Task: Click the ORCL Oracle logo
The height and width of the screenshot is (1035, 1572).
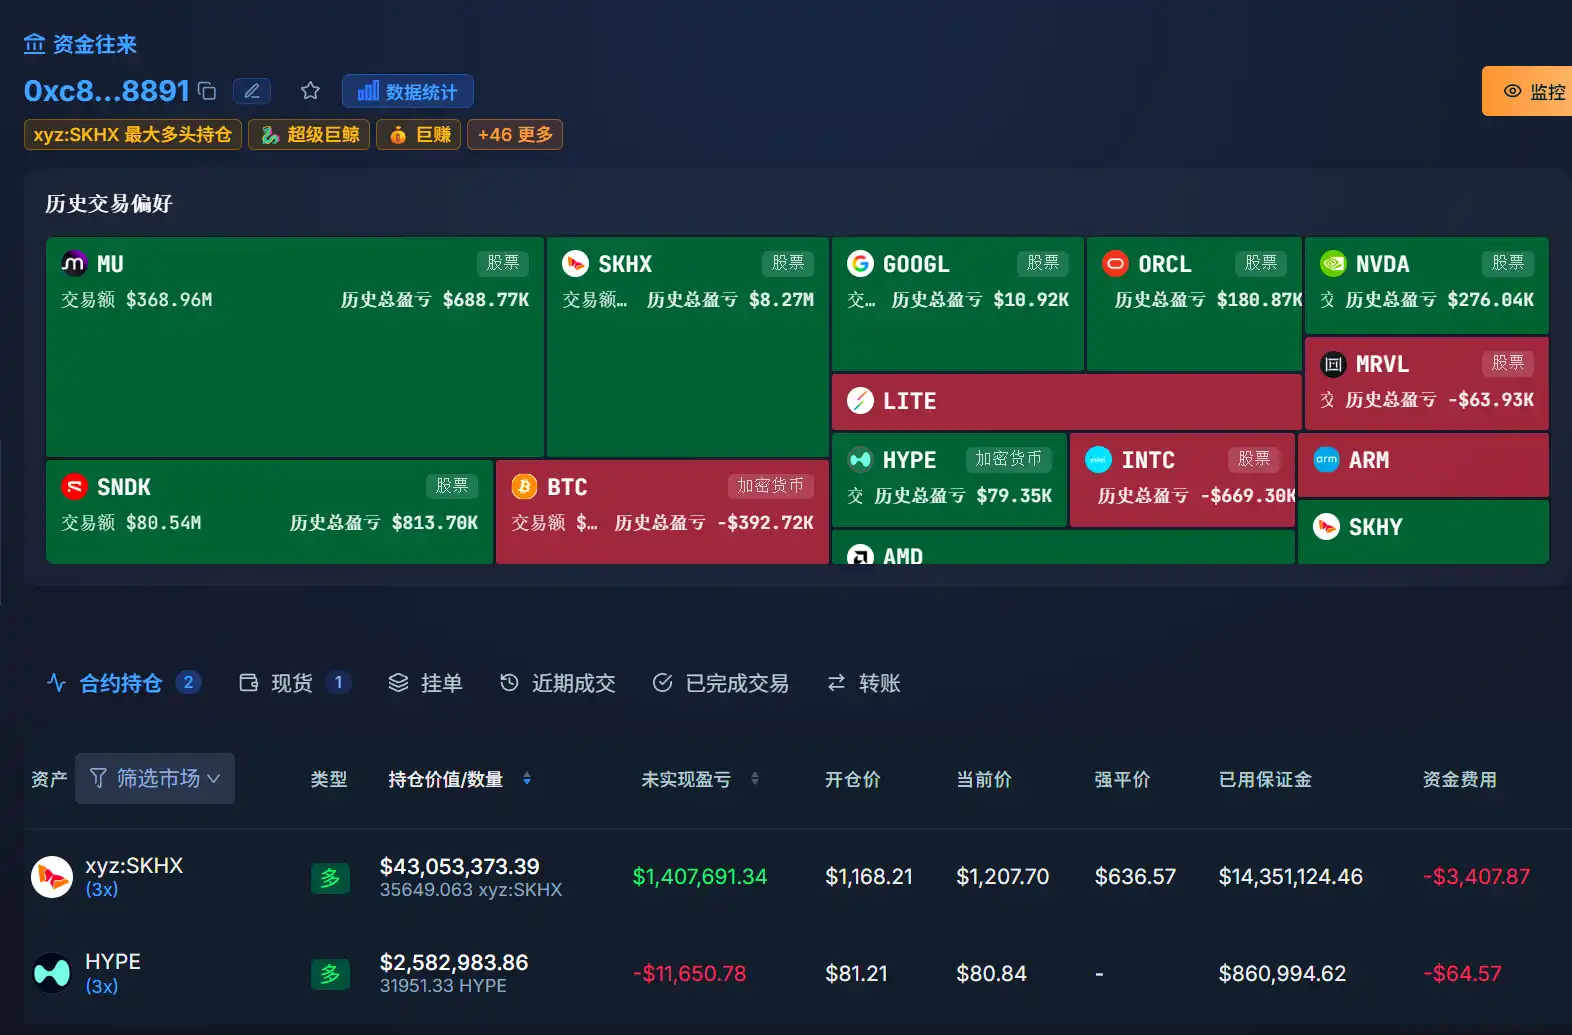Action: click(x=1115, y=263)
